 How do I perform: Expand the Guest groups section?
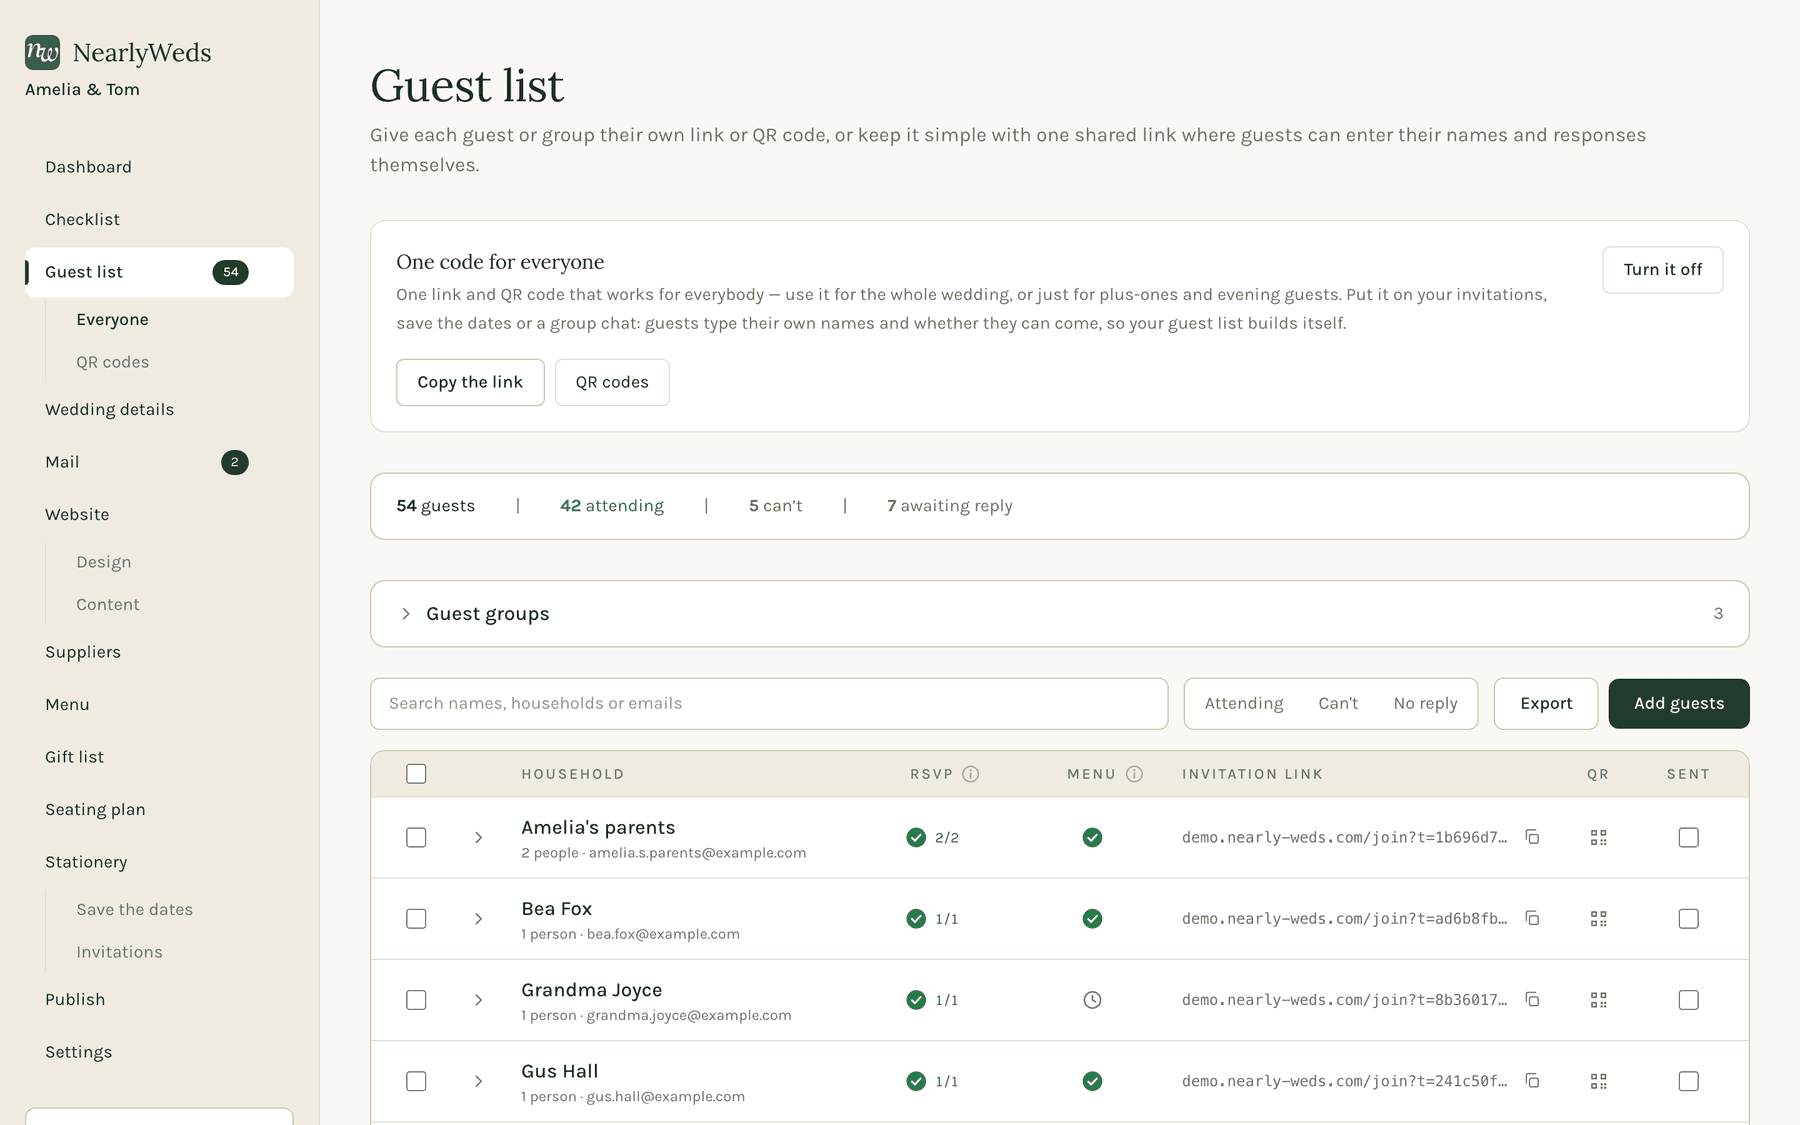tap(1059, 613)
